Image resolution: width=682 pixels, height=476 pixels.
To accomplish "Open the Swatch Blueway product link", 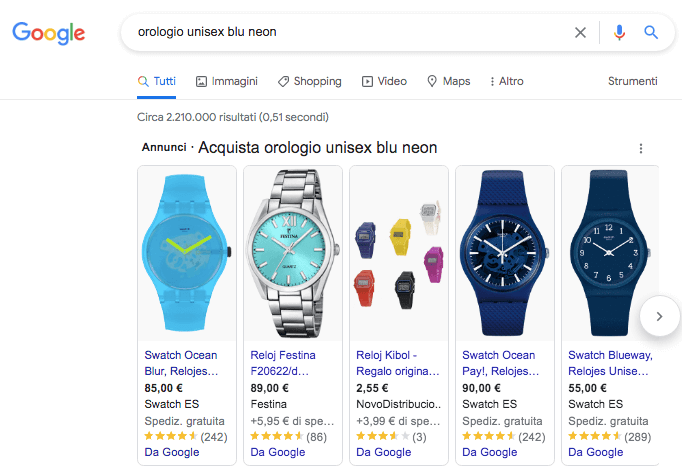I will coord(610,362).
